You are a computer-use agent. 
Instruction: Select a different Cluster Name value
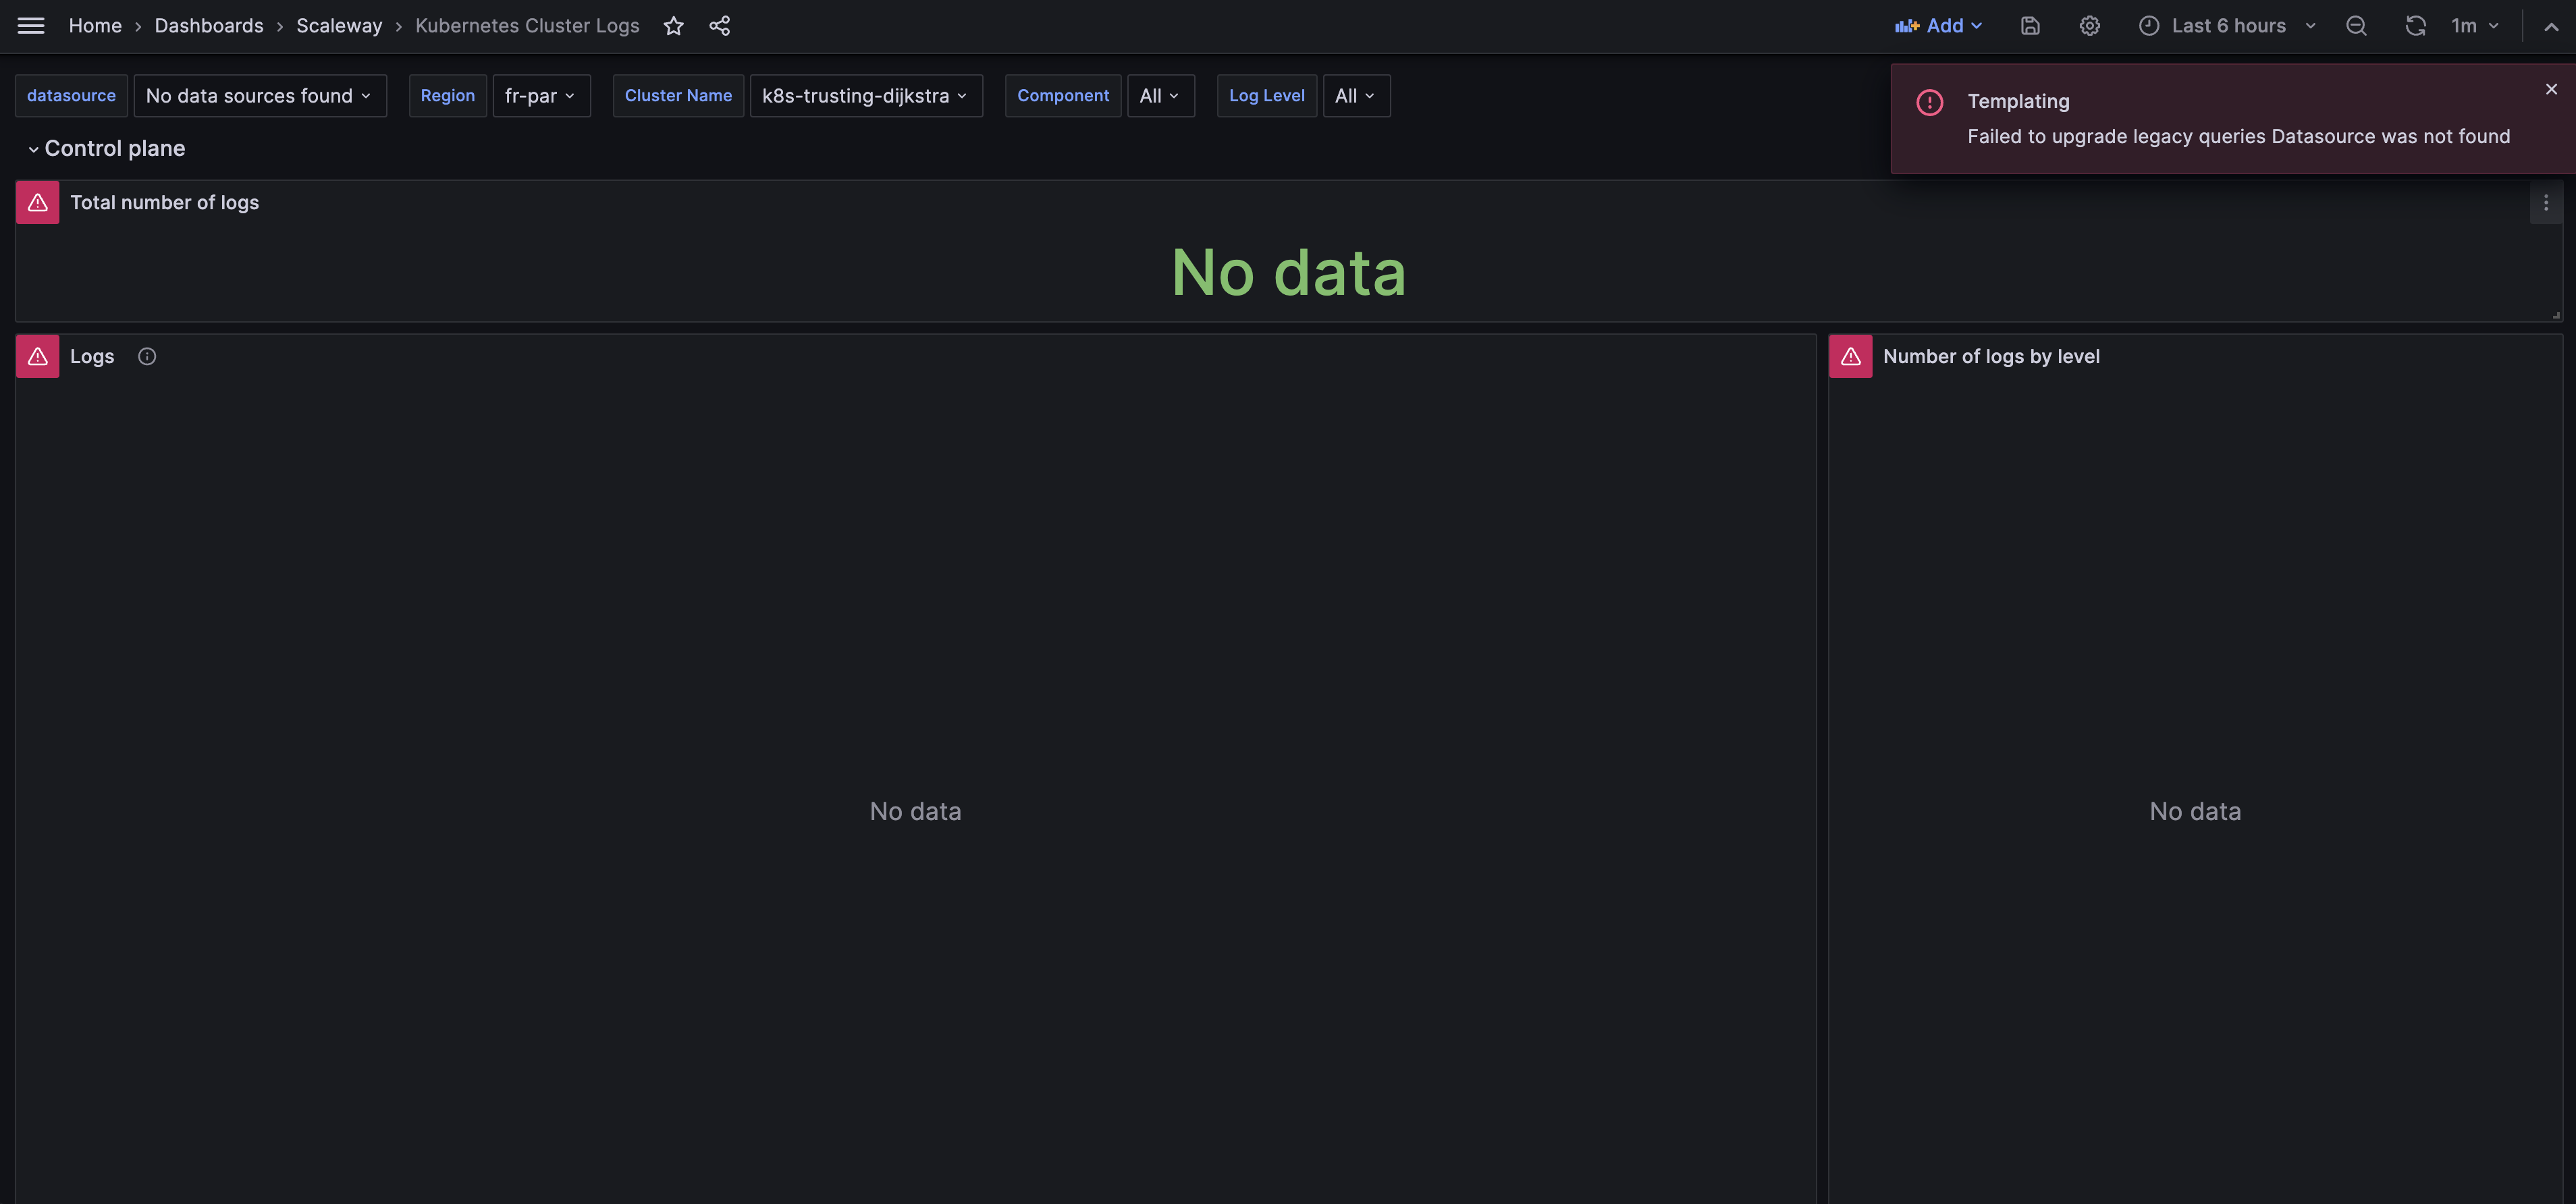(866, 96)
